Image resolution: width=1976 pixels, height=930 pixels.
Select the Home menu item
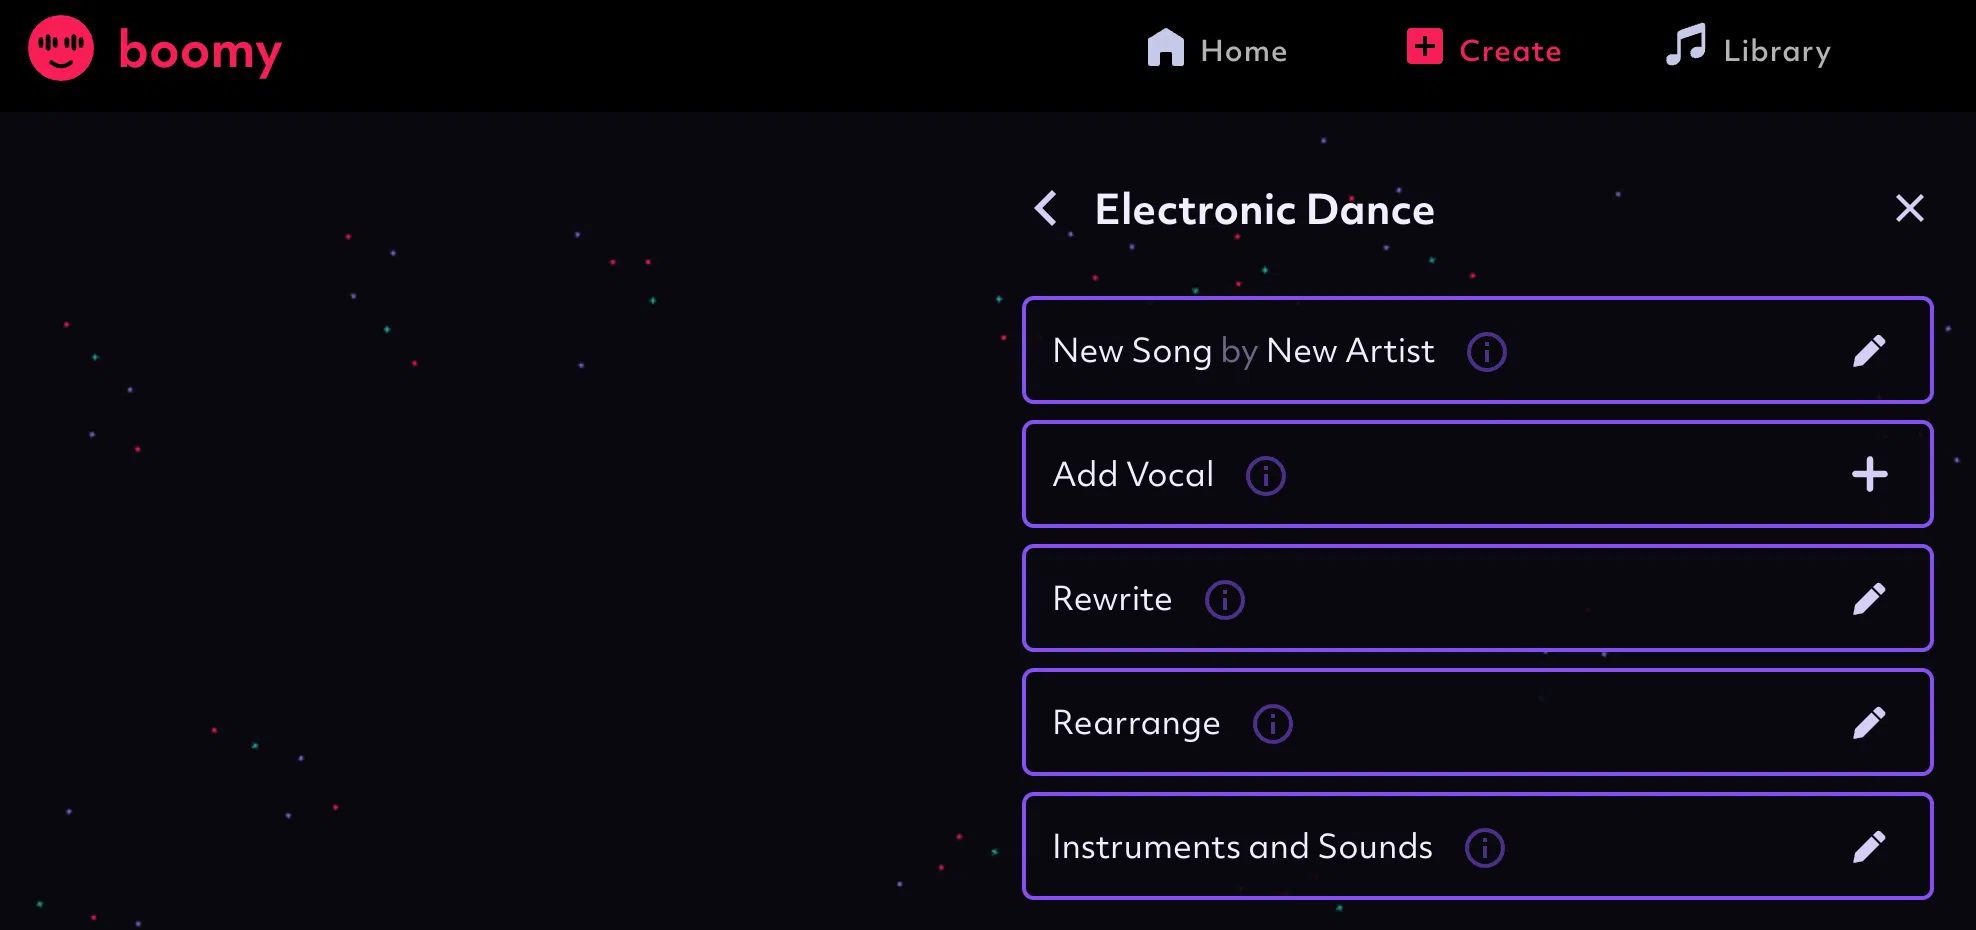click(1218, 49)
